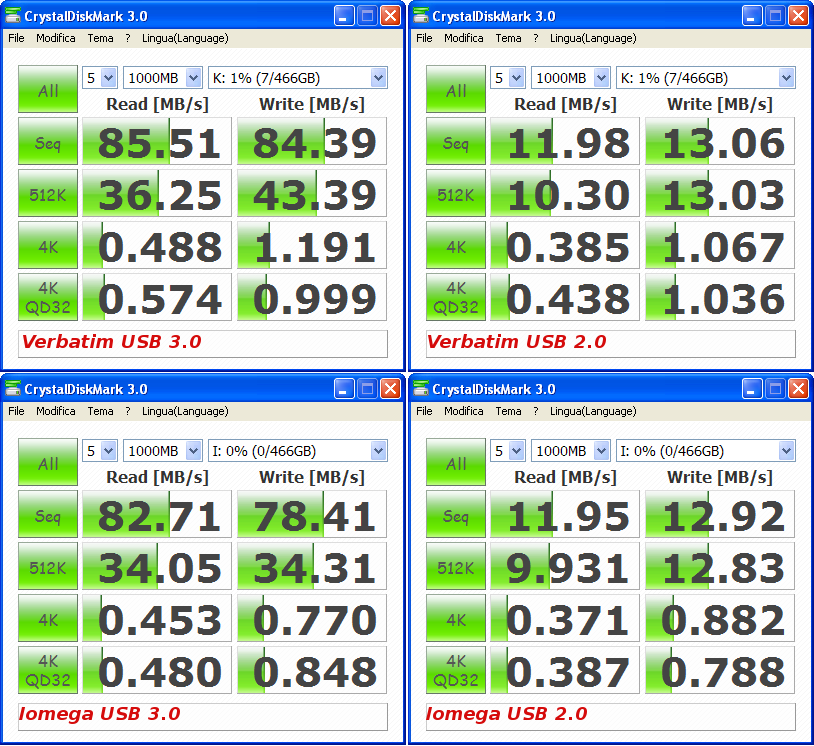Open drive I: dropdown in Iomega USB 3.0 window
This screenshot has height=746, width=814.
pos(297,451)
